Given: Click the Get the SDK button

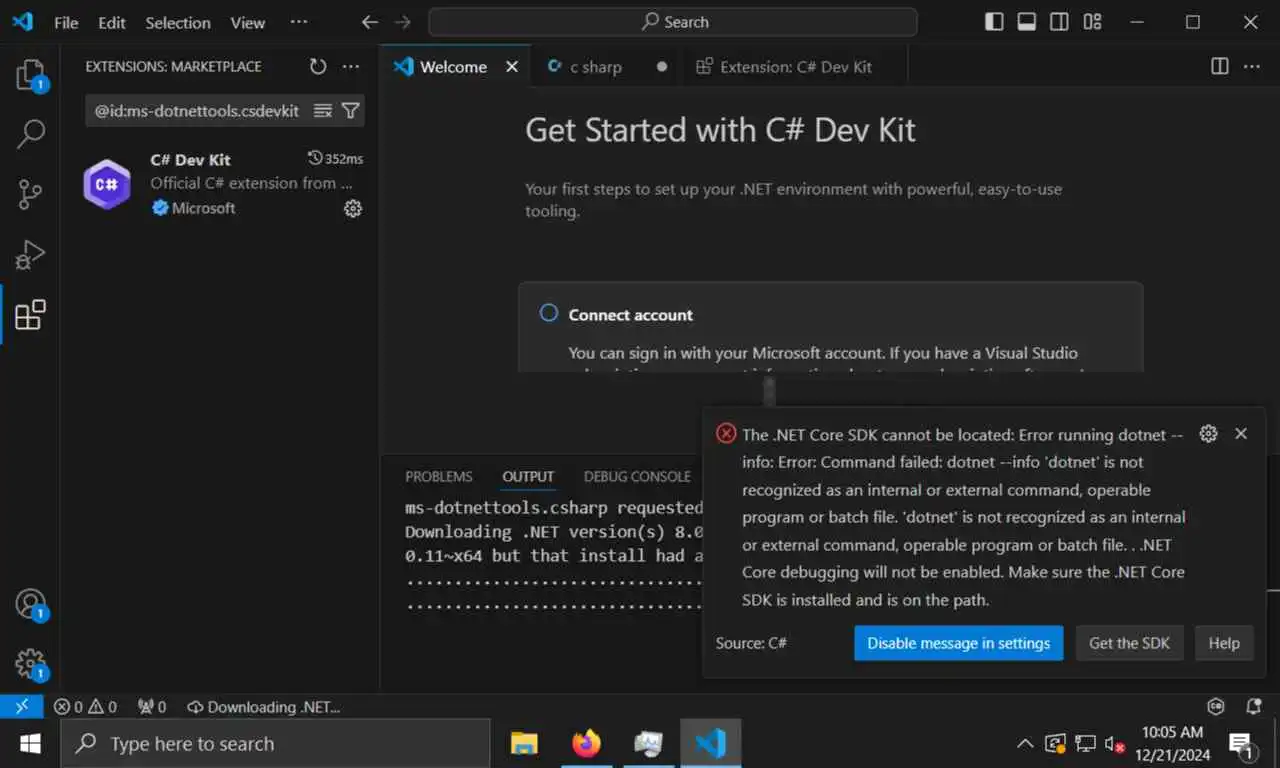Looking at the screenshot, I should coord(1129,643).
